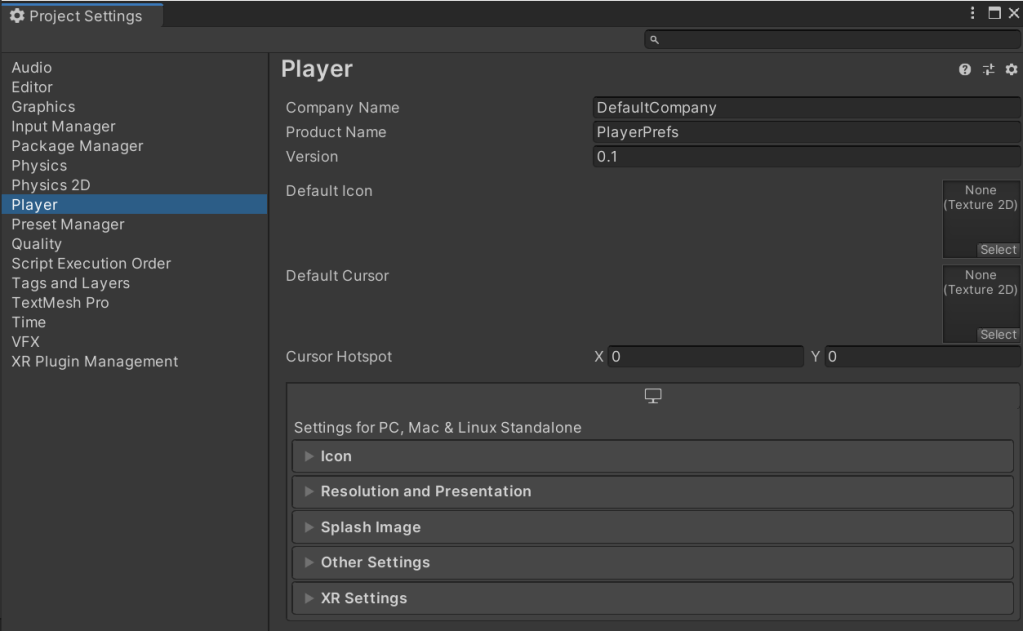Click the Cursor Hotspot X field
Image resolution: width=1023 pixels, height=631 pixels.
click(705, 357)
